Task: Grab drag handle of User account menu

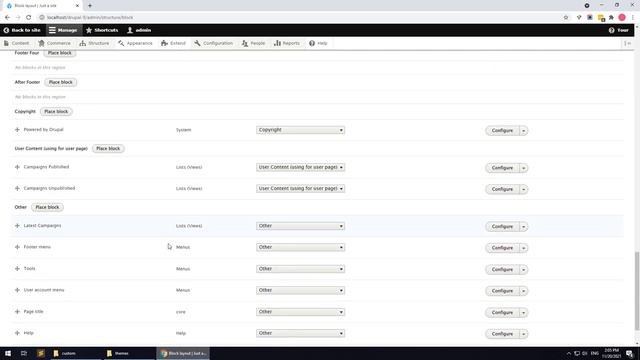Action: tap(17, 290)
